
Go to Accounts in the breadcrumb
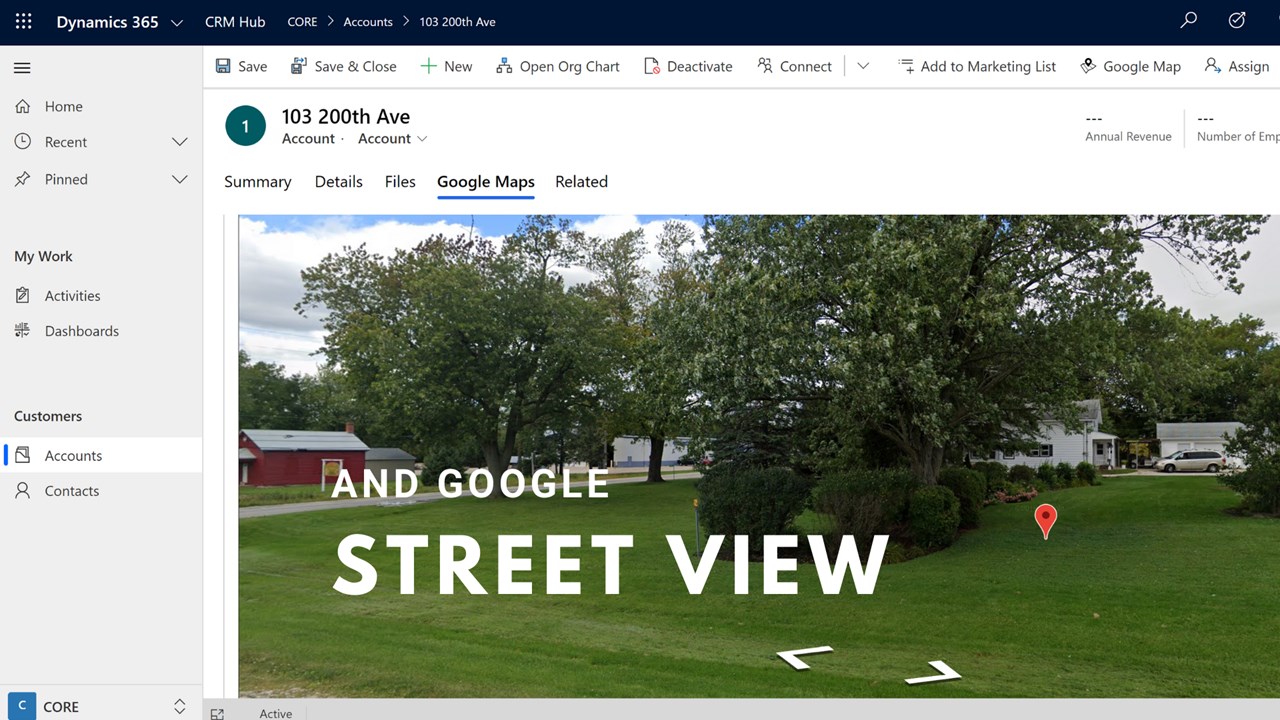368,22
